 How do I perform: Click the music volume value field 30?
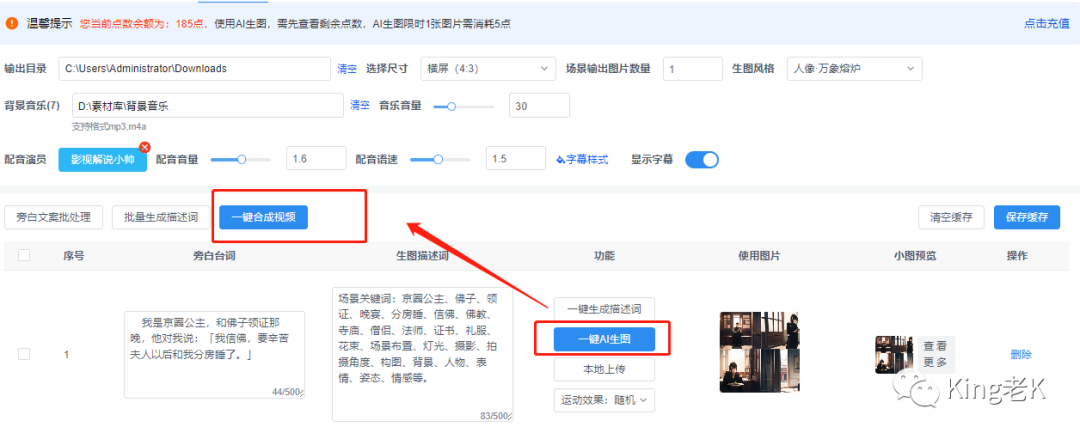(539, 105)
